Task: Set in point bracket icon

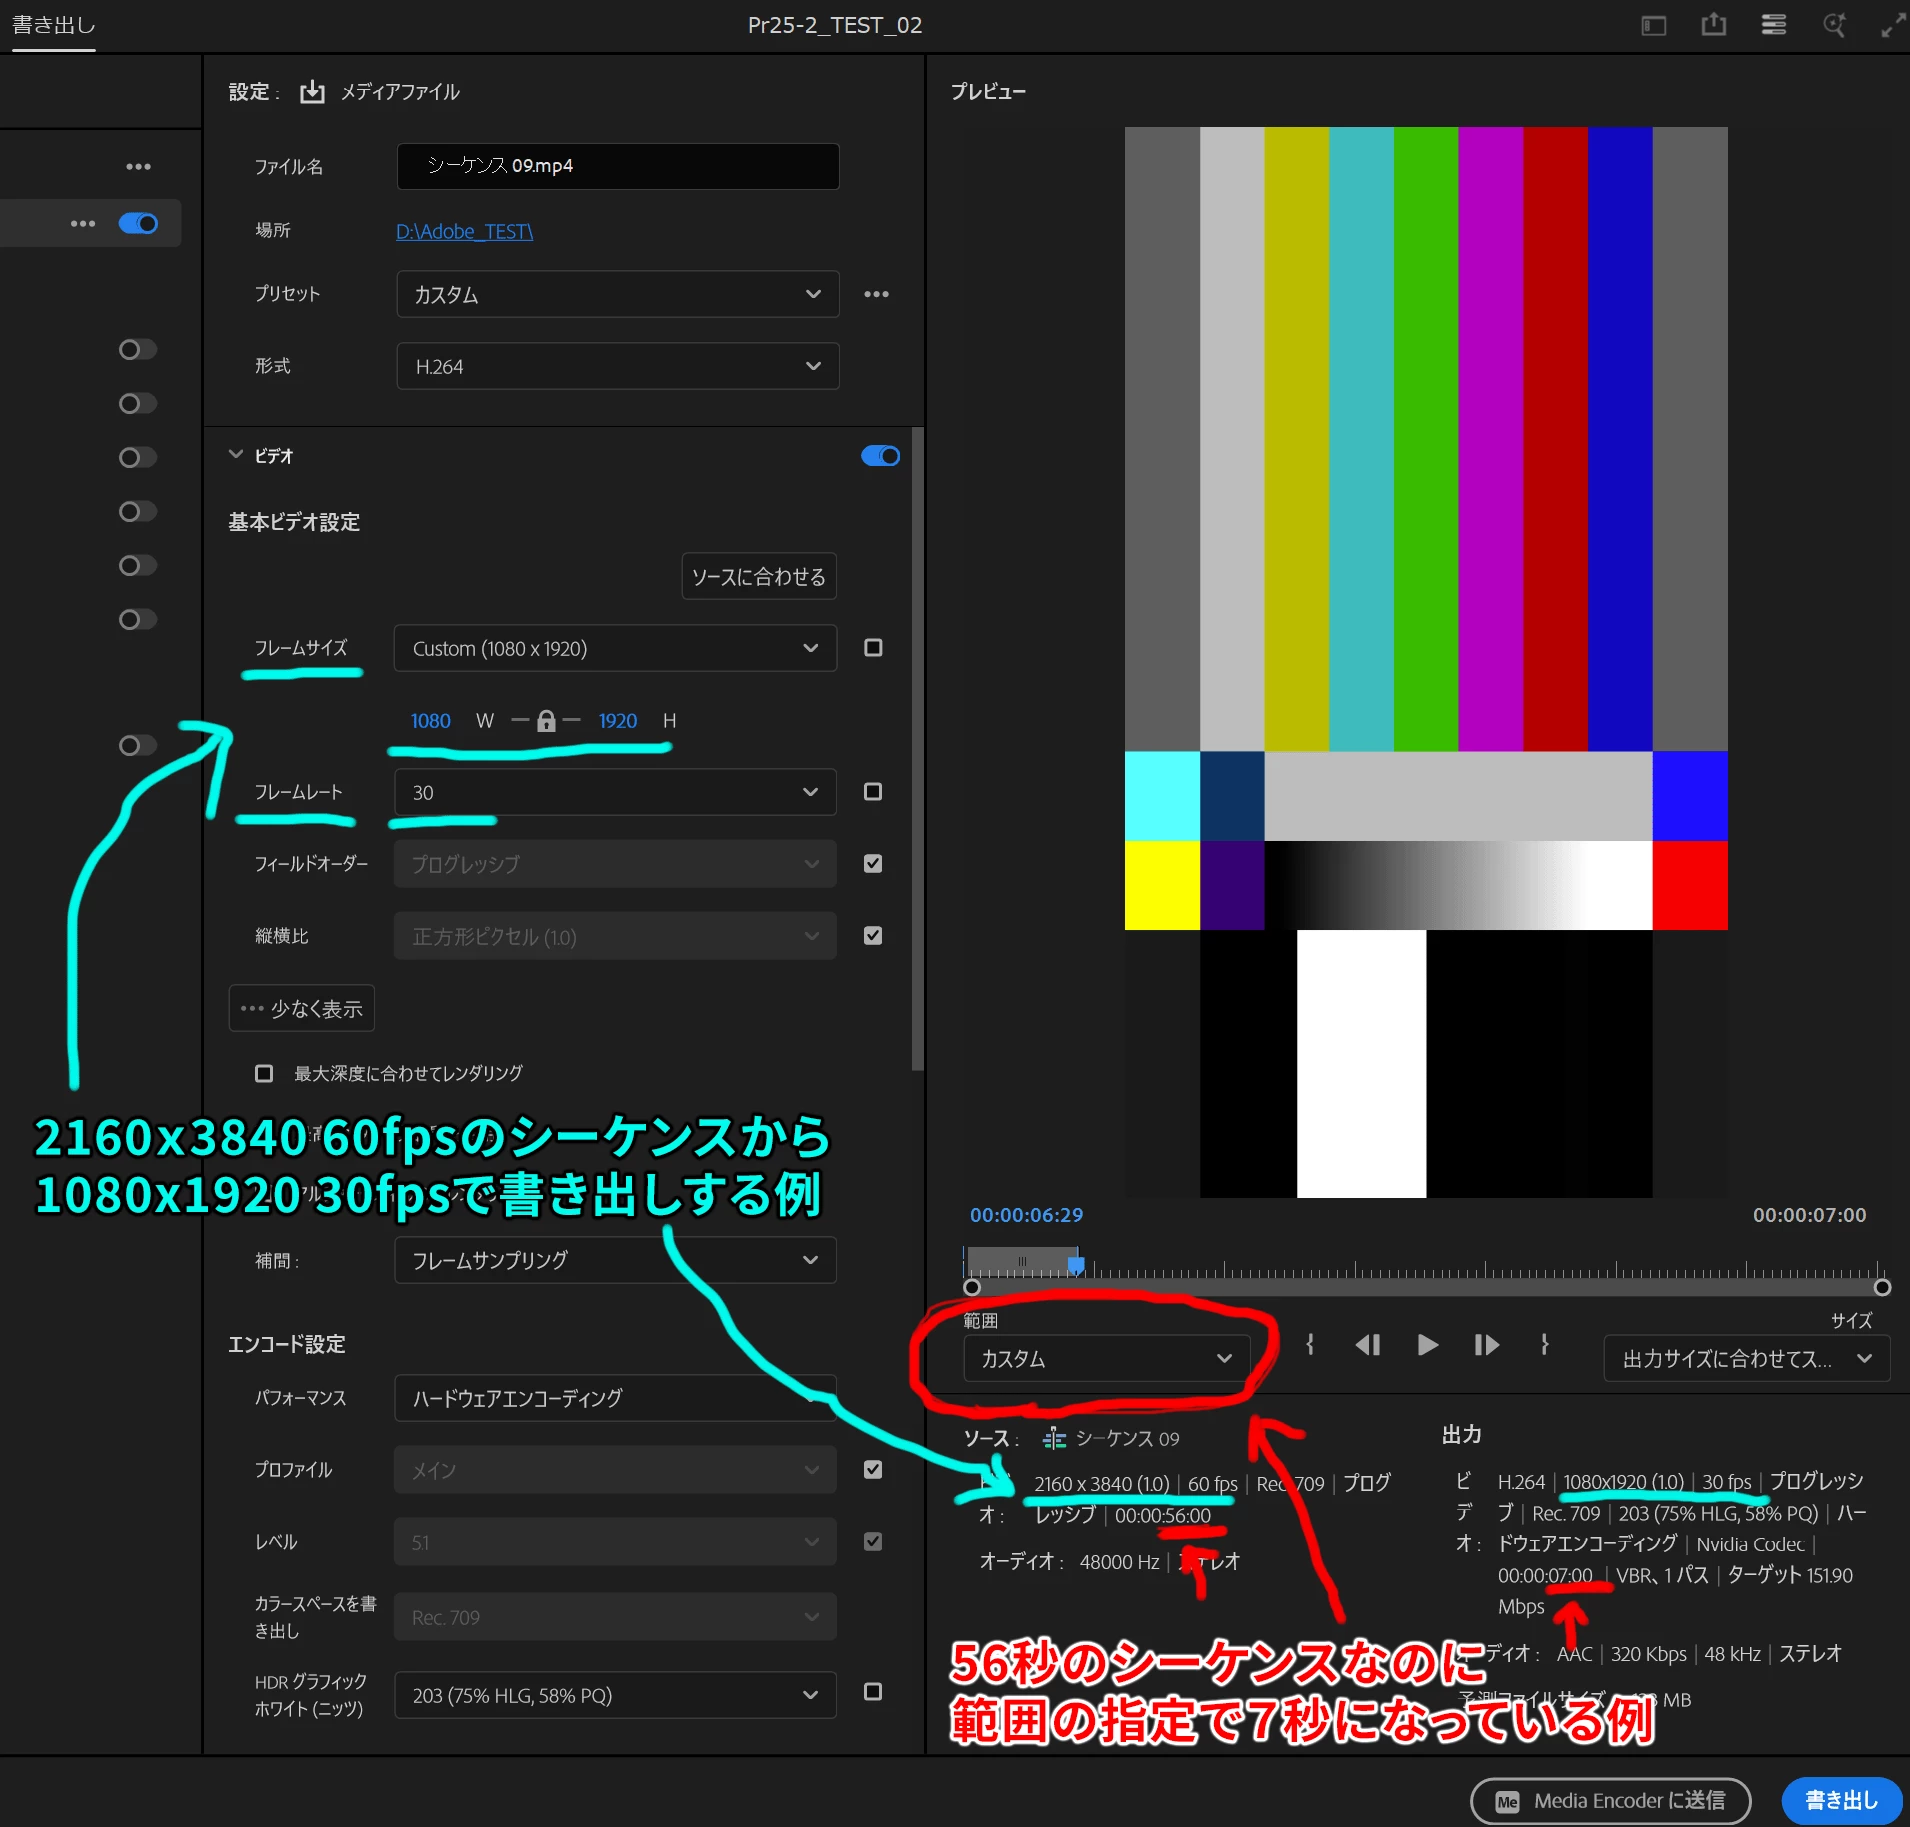Action: pyautogui.click(x=1310, y=1345)
